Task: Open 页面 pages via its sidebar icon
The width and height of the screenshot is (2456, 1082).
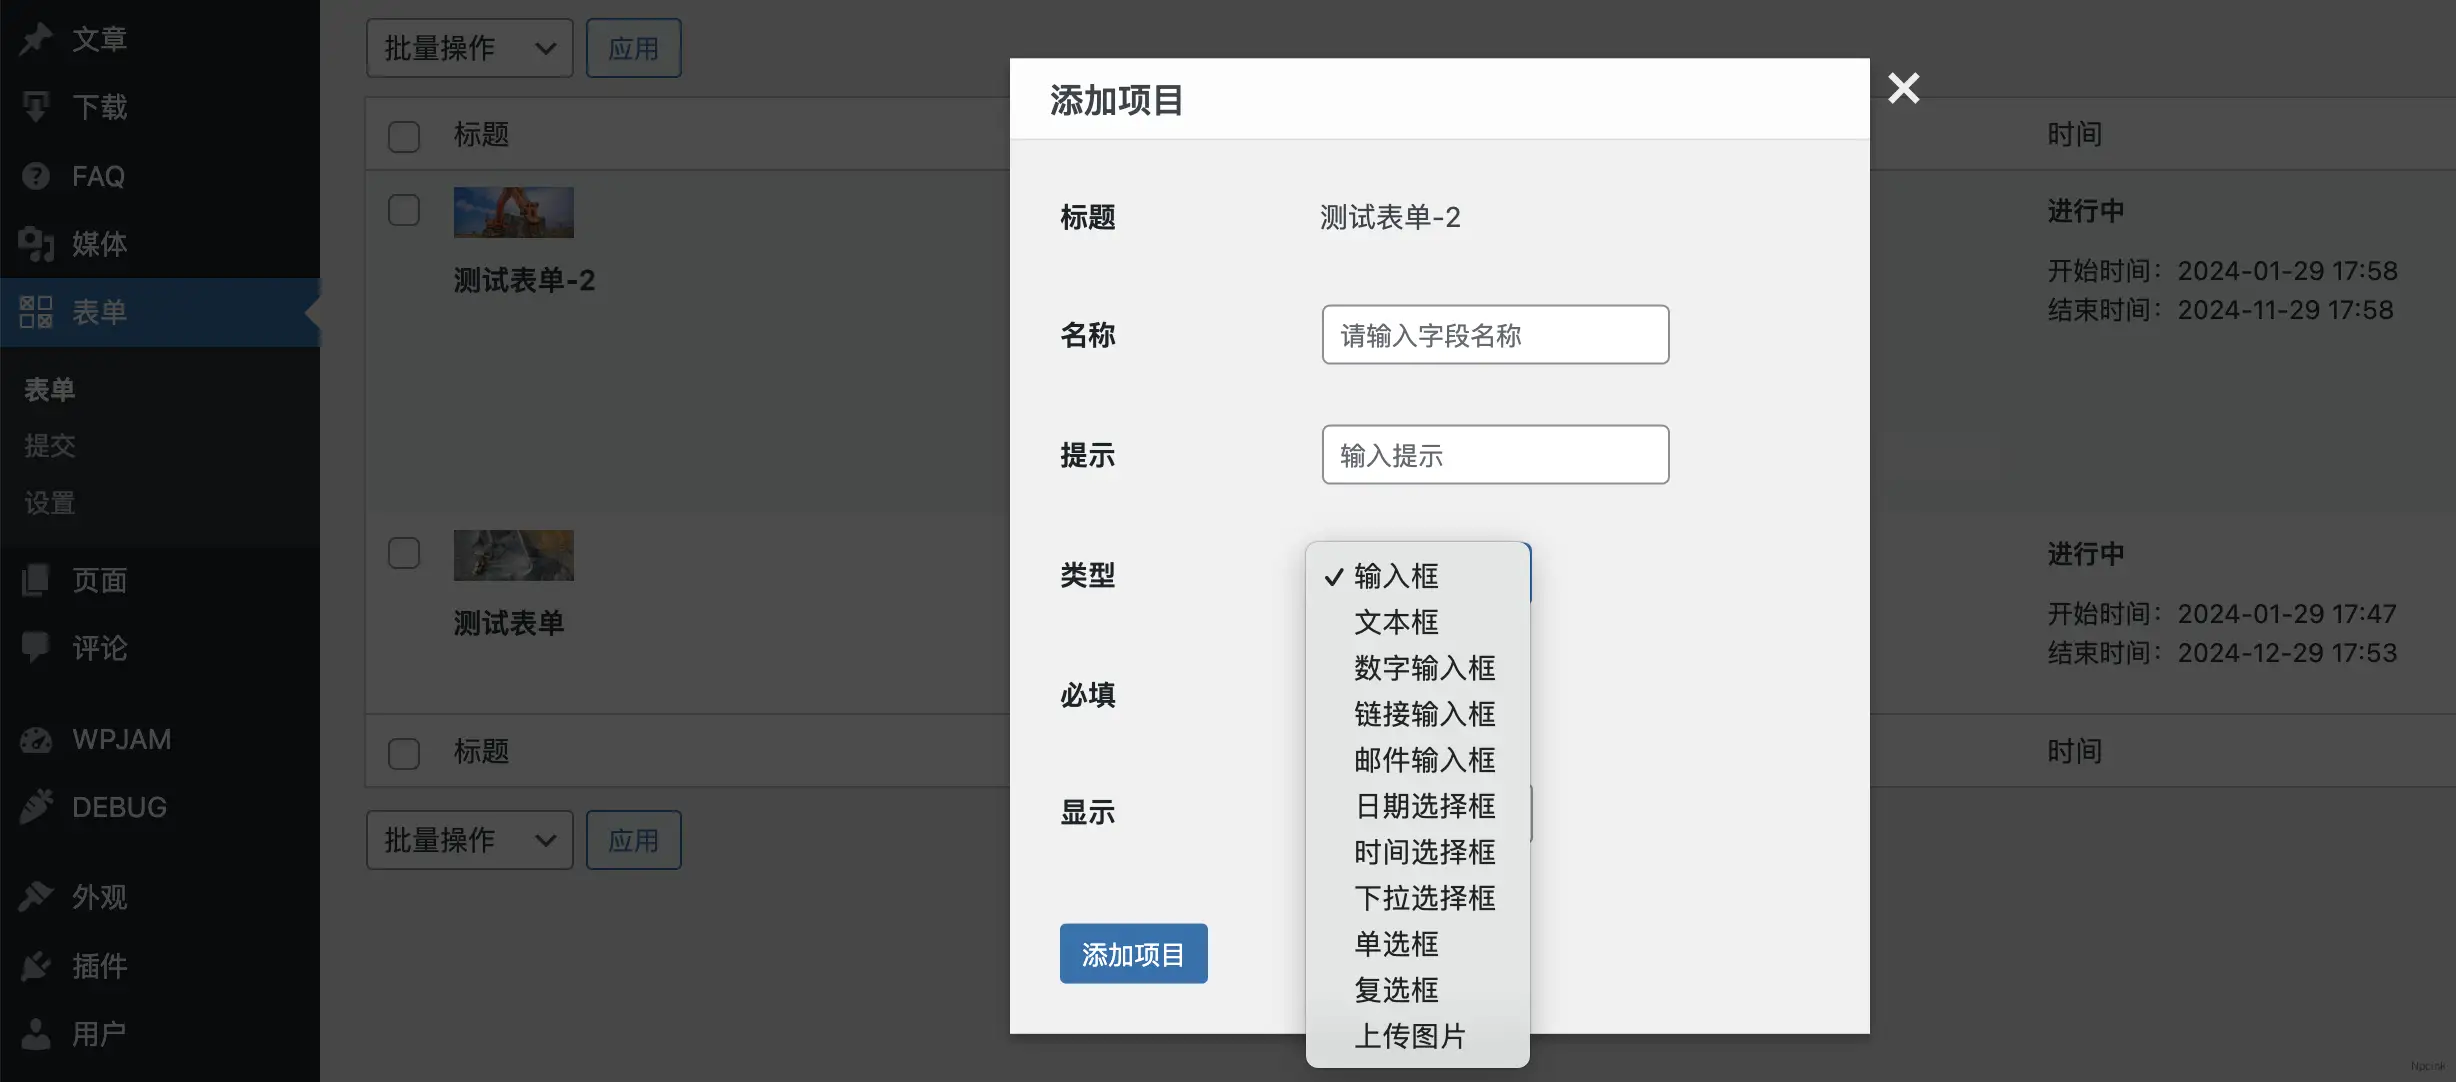Action: (x=36, y=580)
